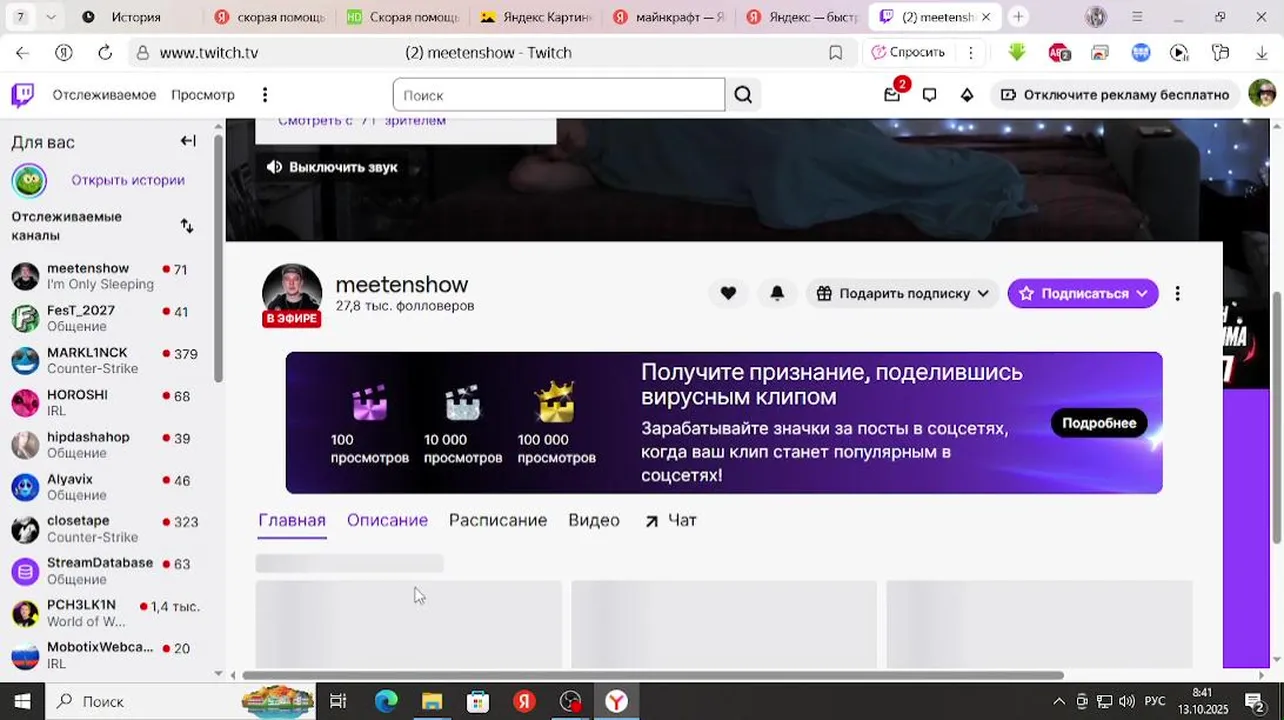Screen dimensions: 1284x720
Task: Click the browser back arrow
Action: 22,53
